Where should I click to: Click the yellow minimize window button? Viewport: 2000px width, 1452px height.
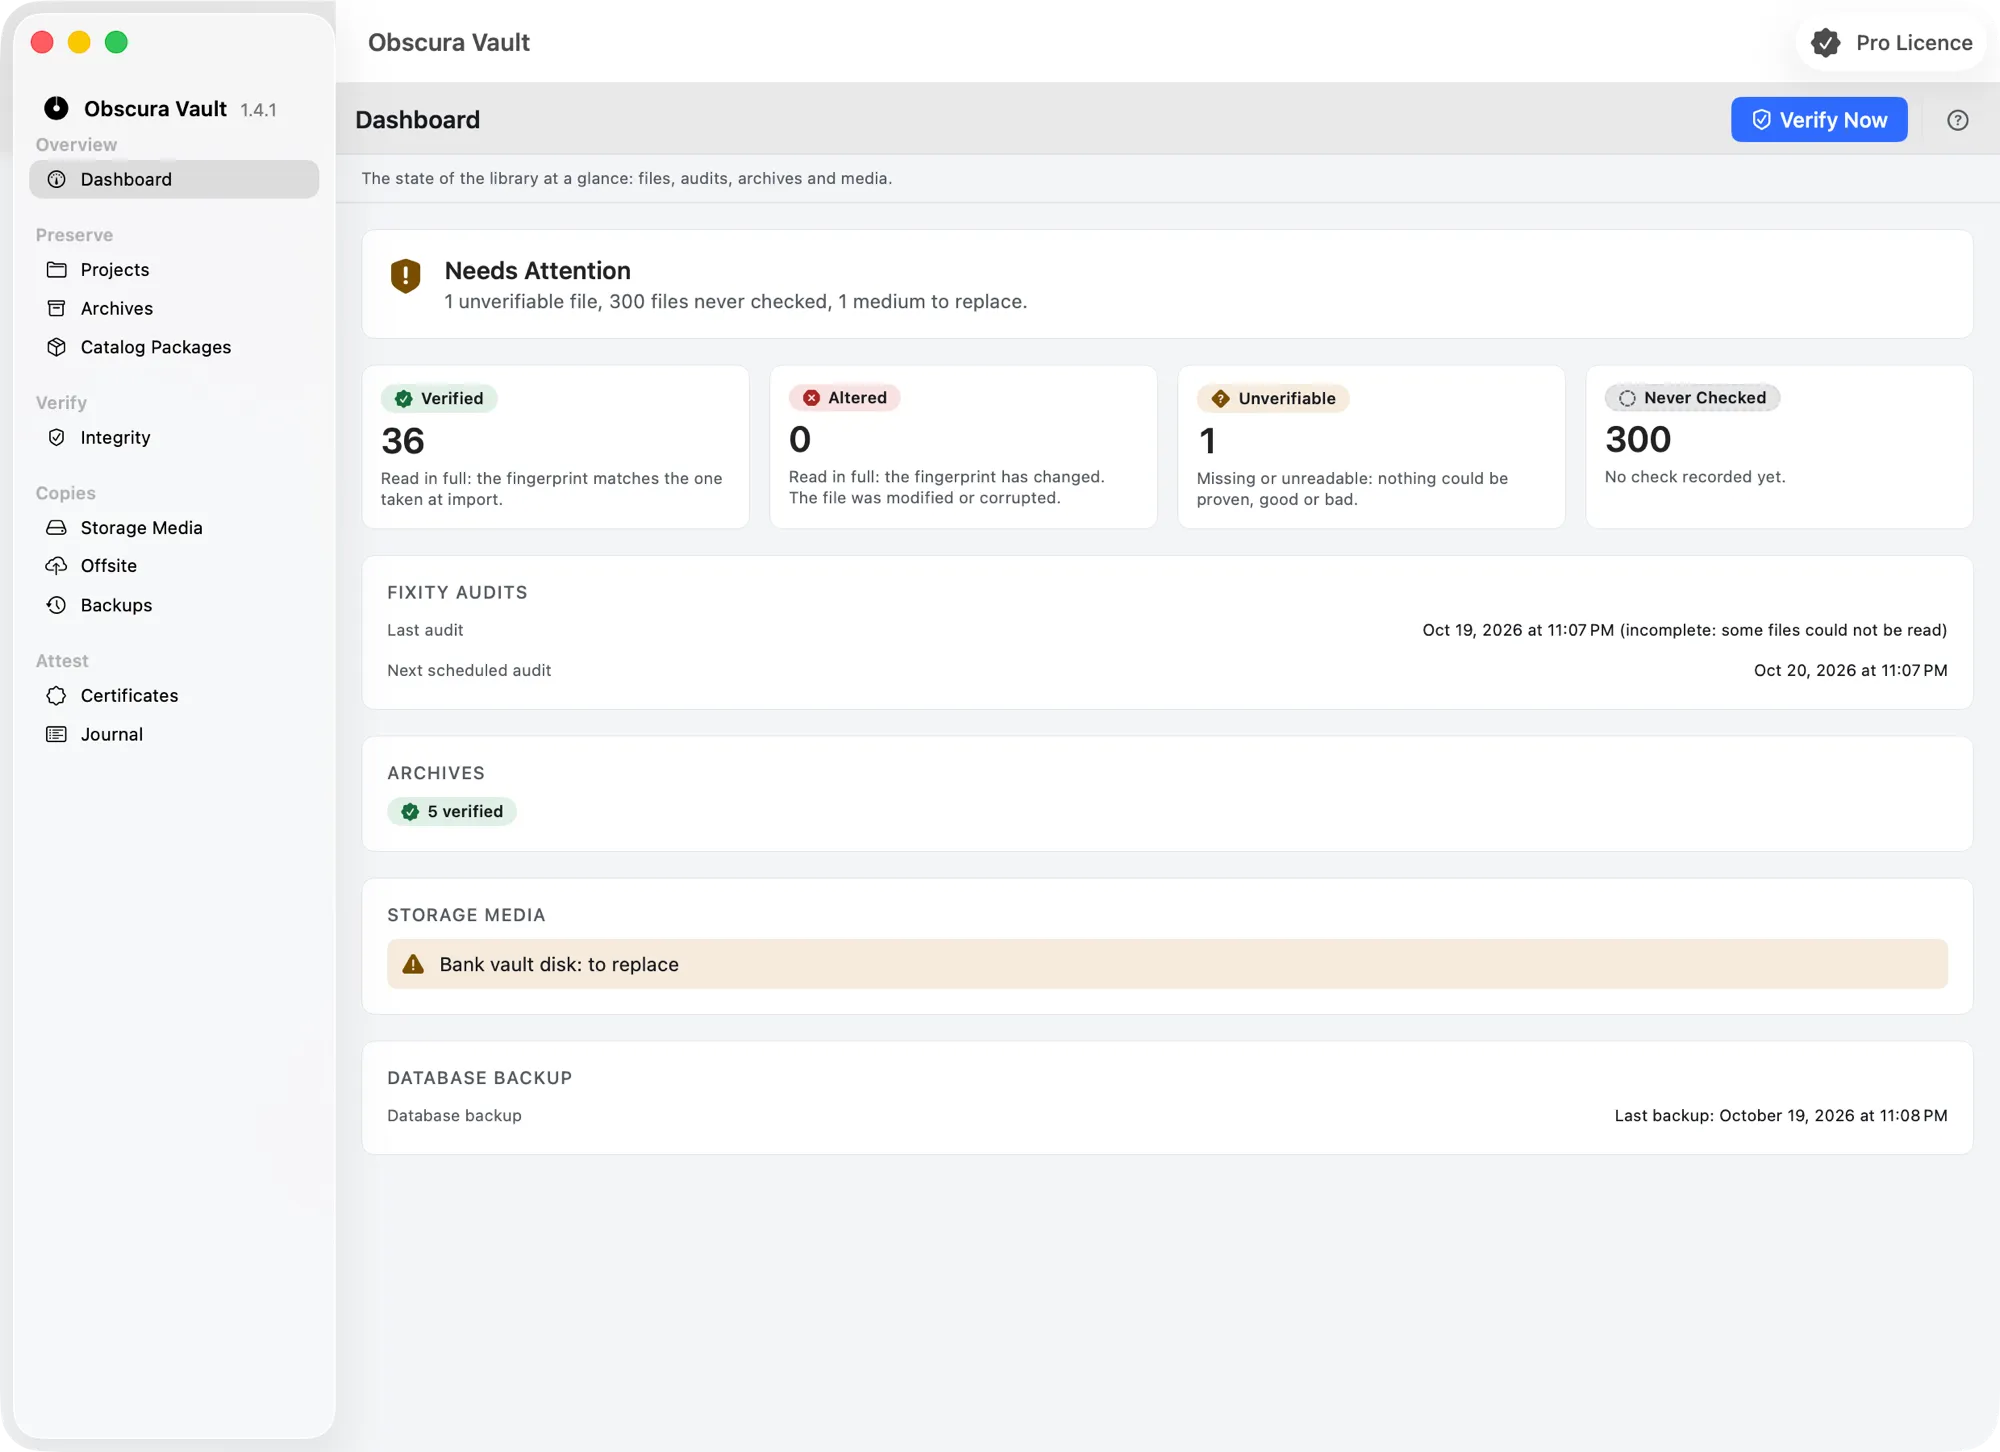[x=79, y=42]
